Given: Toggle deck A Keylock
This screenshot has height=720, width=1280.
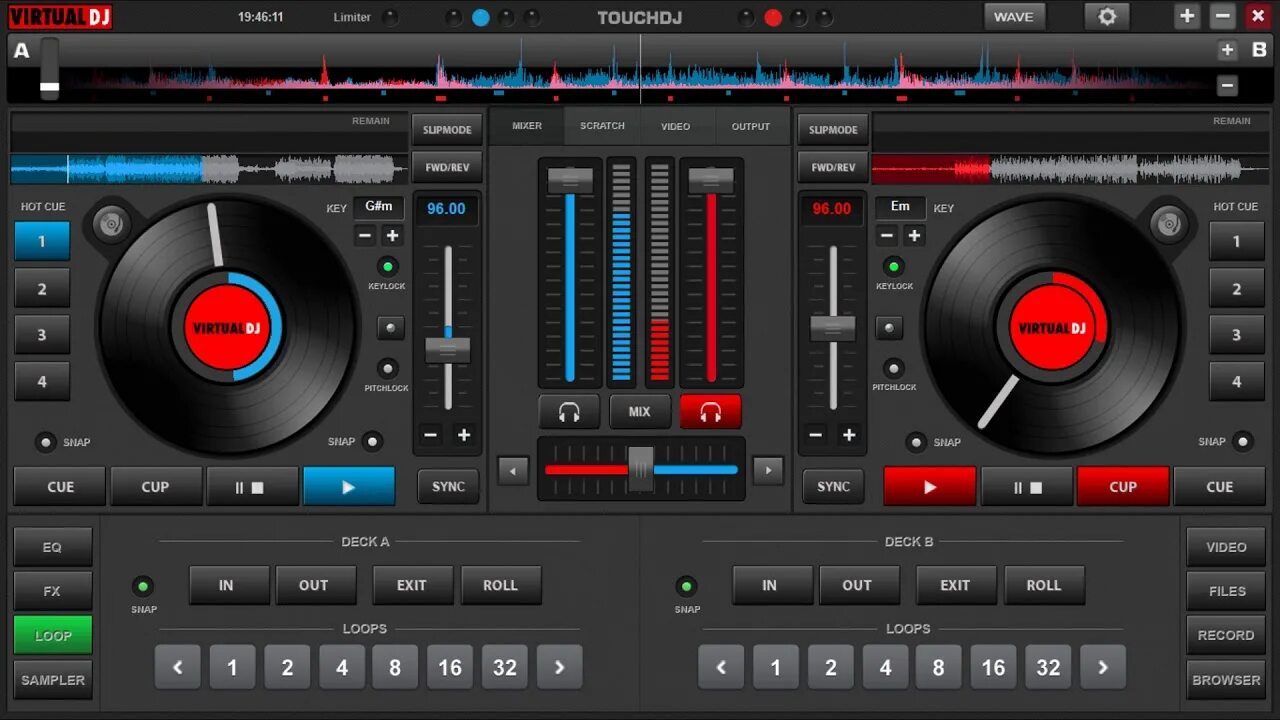Looking at the screenshot, I should (387, 266).
